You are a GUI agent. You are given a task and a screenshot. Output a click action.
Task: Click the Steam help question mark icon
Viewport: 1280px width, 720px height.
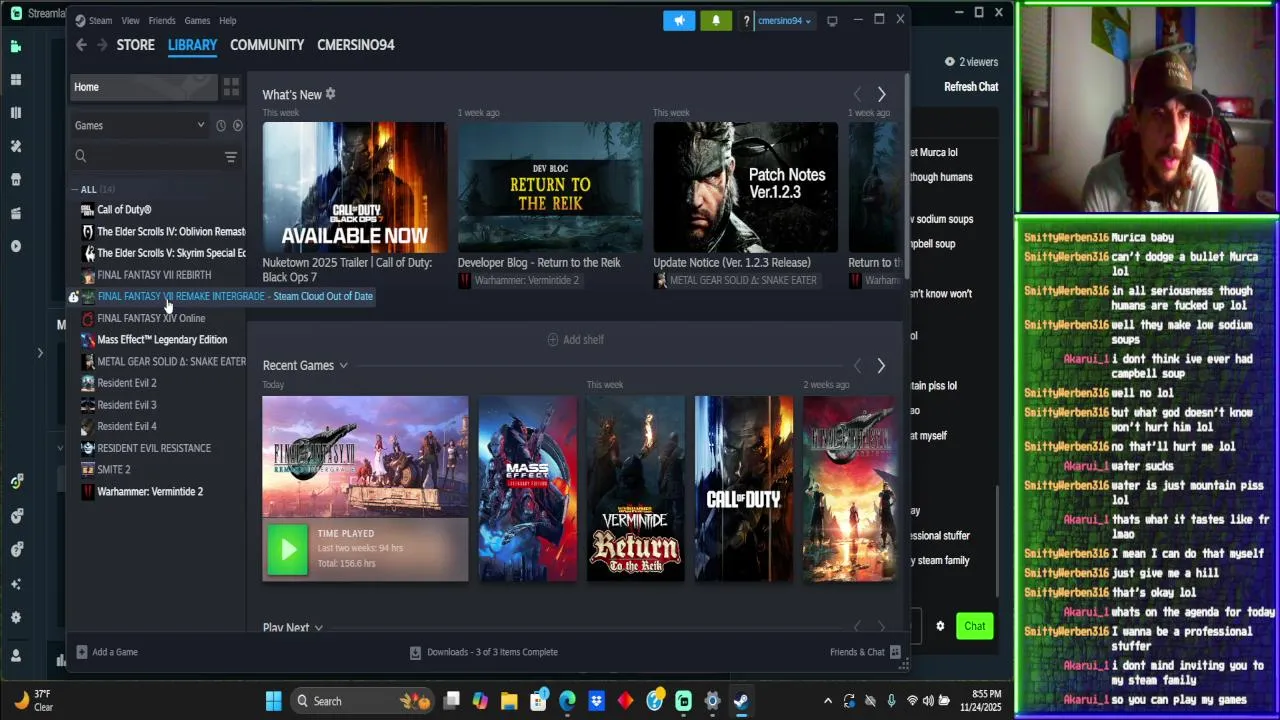tap(746, 21)
